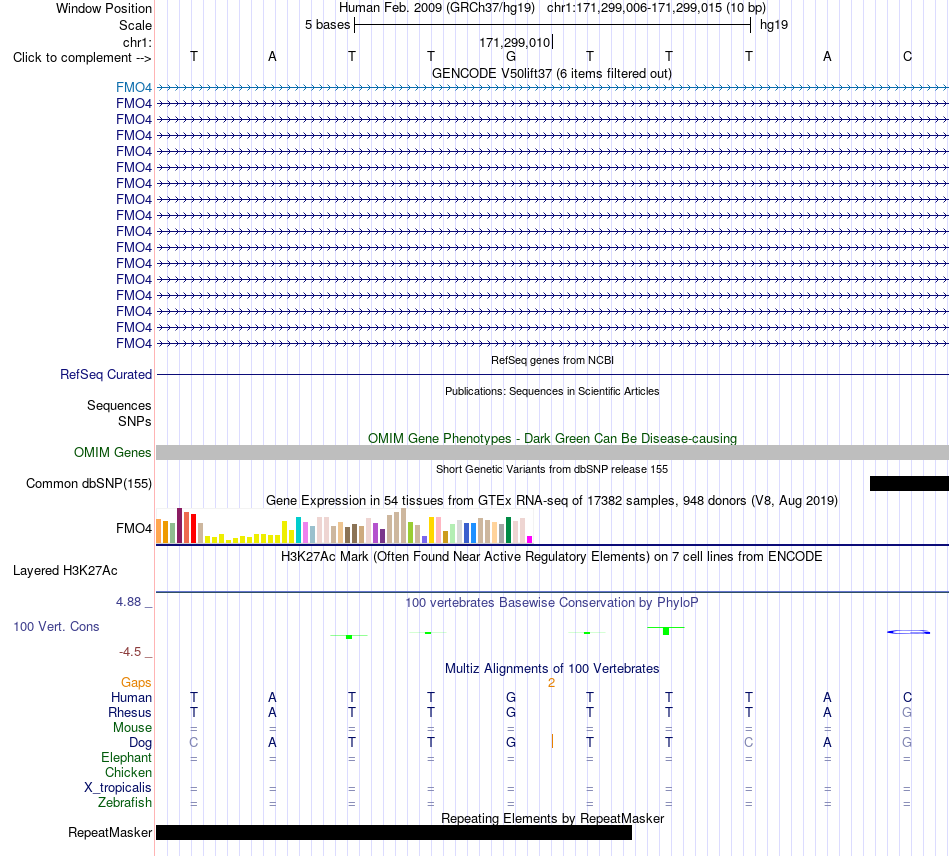Click the chr1:171,299,006-171,299,015 window position text

pos(656,8)
